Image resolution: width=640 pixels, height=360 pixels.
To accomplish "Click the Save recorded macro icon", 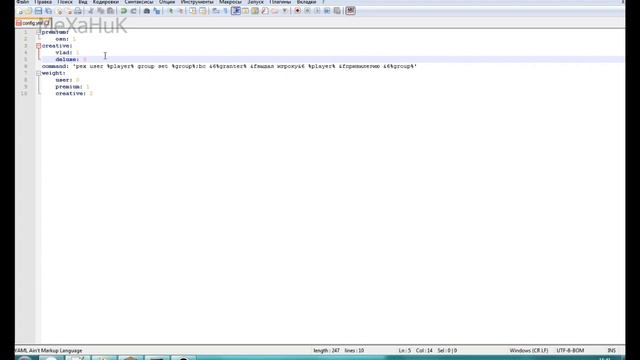I will 337,11.
